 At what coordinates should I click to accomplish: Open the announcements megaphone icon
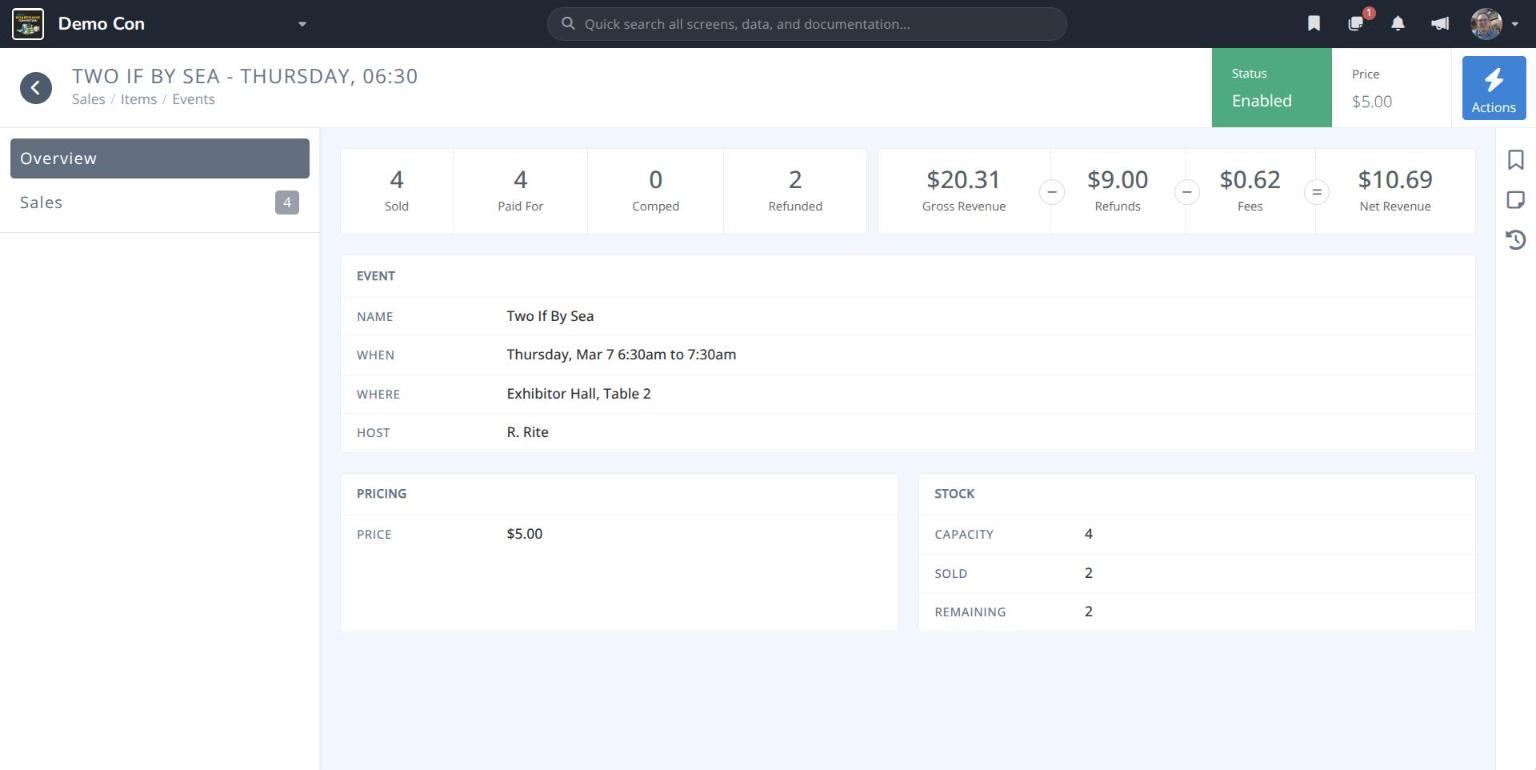[1440, 24]
